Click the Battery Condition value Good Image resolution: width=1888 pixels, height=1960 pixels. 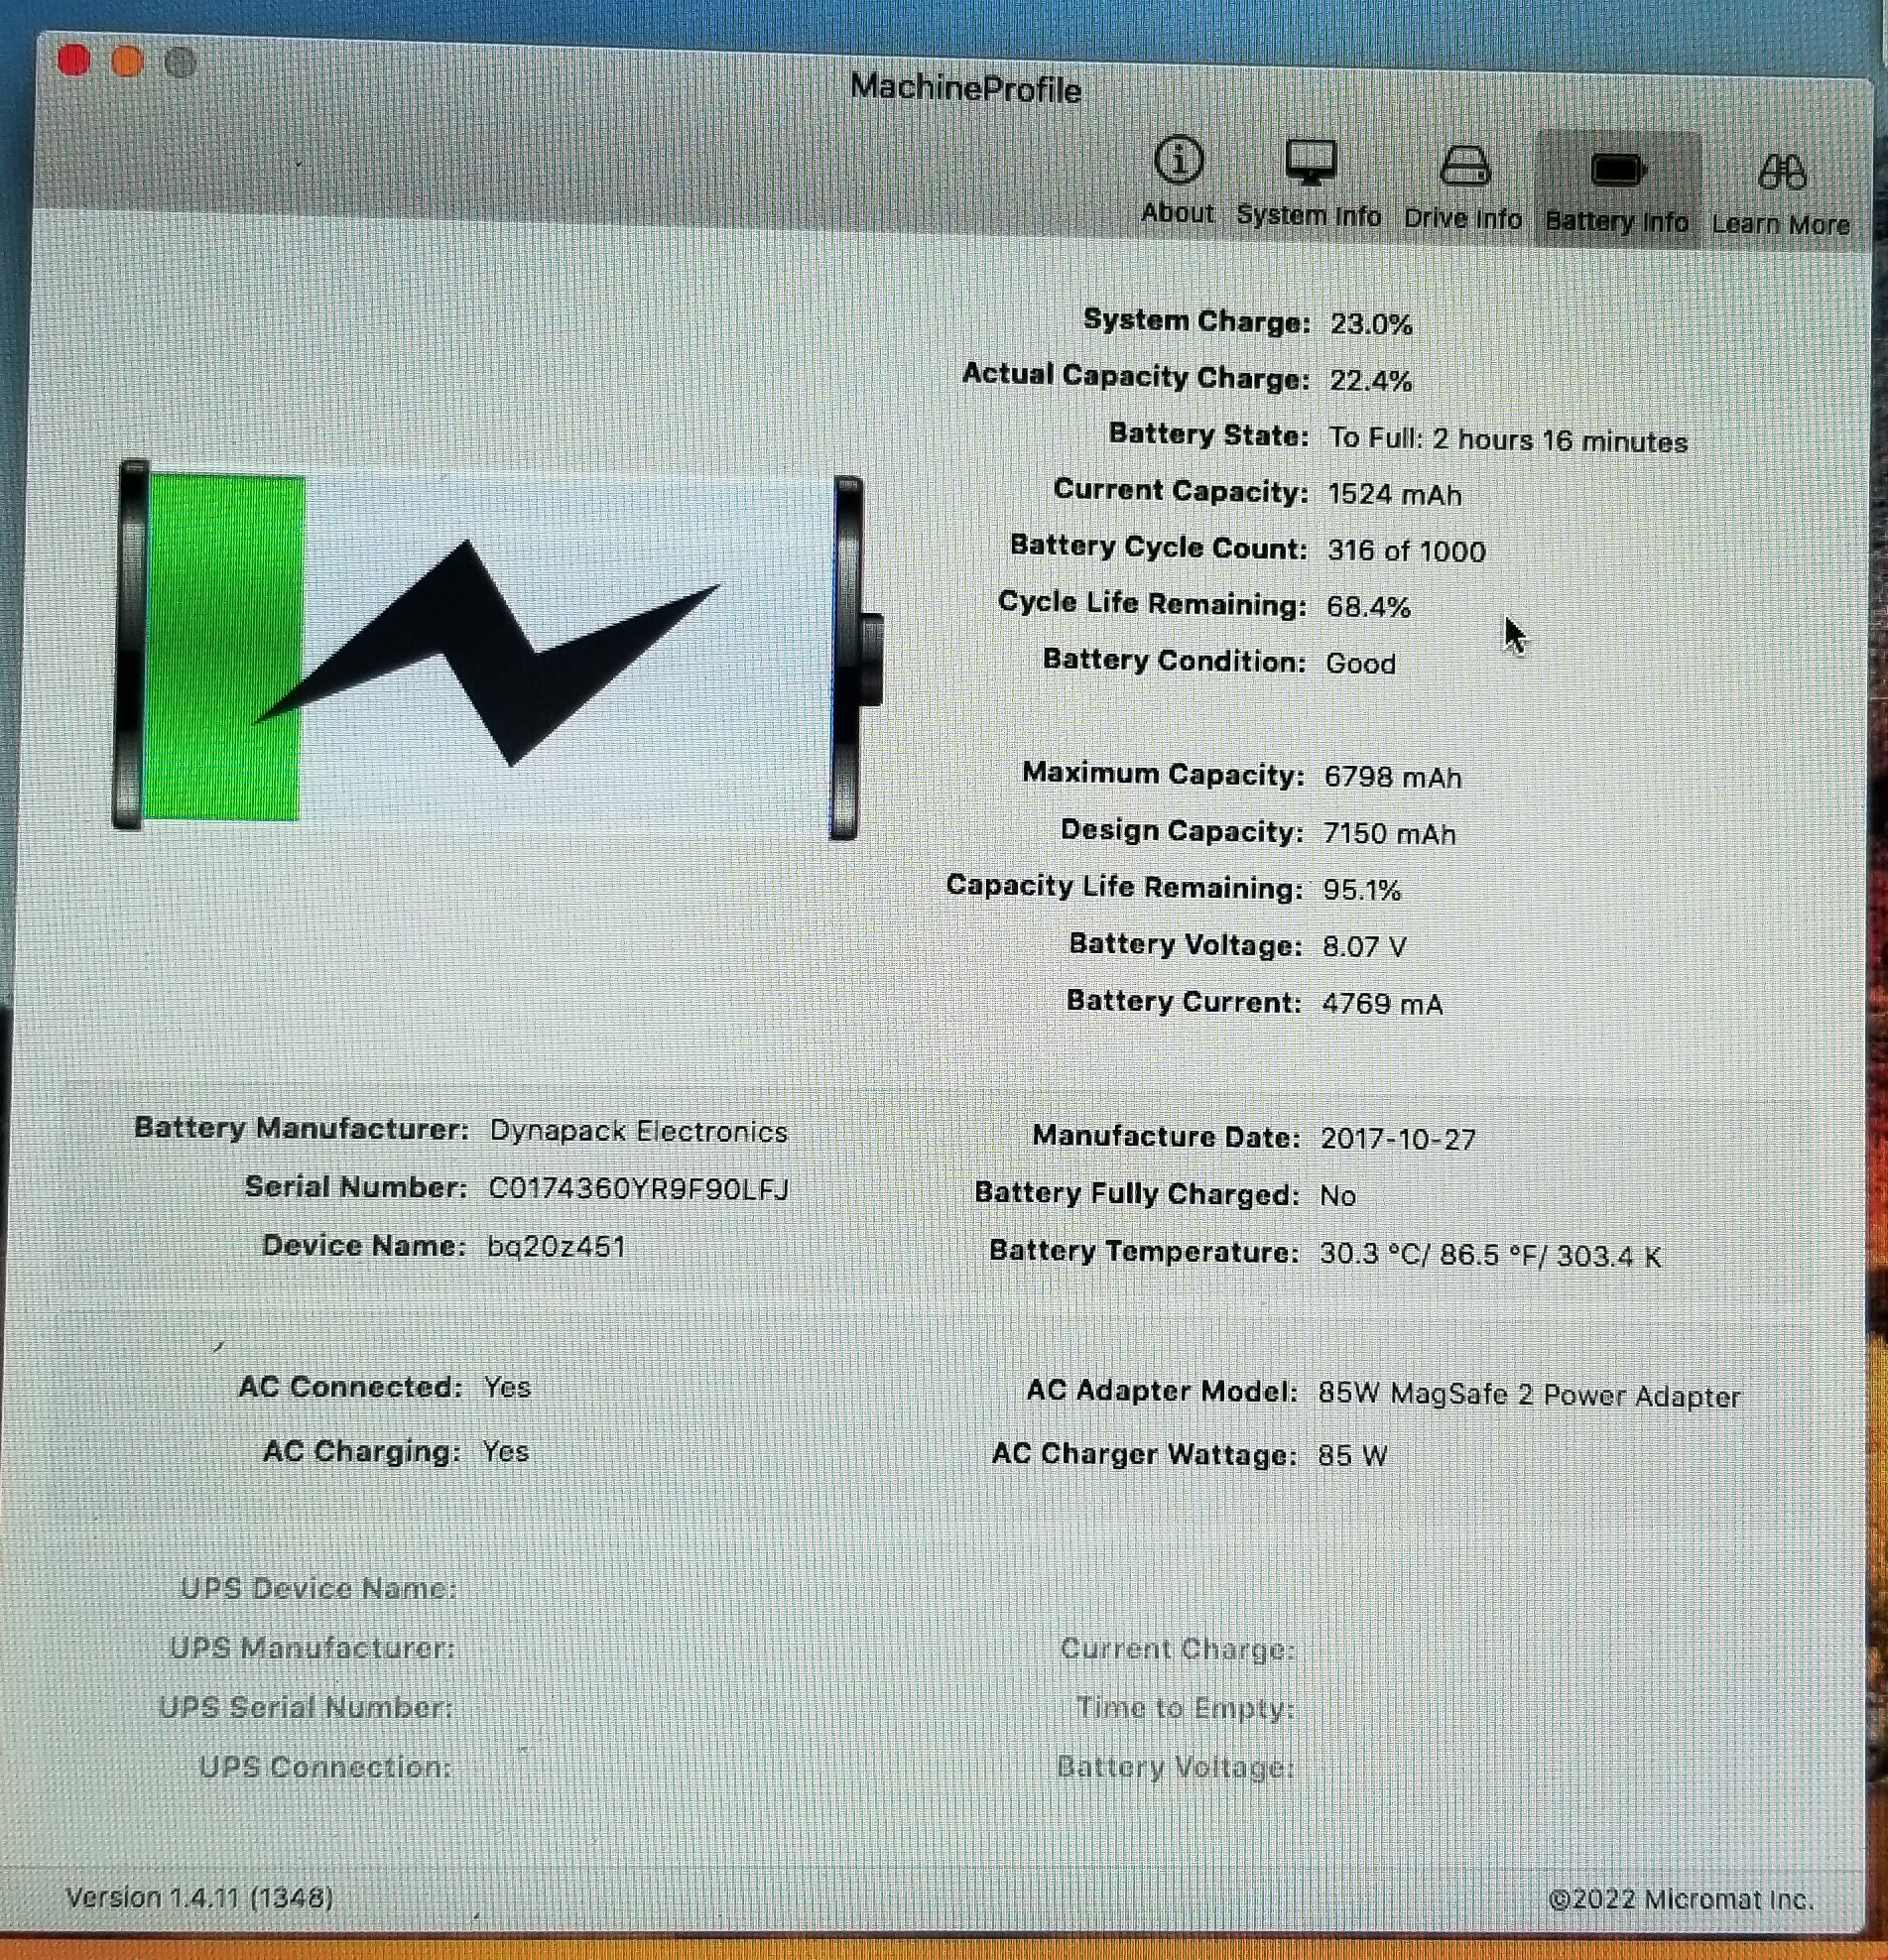[1360, 663]
